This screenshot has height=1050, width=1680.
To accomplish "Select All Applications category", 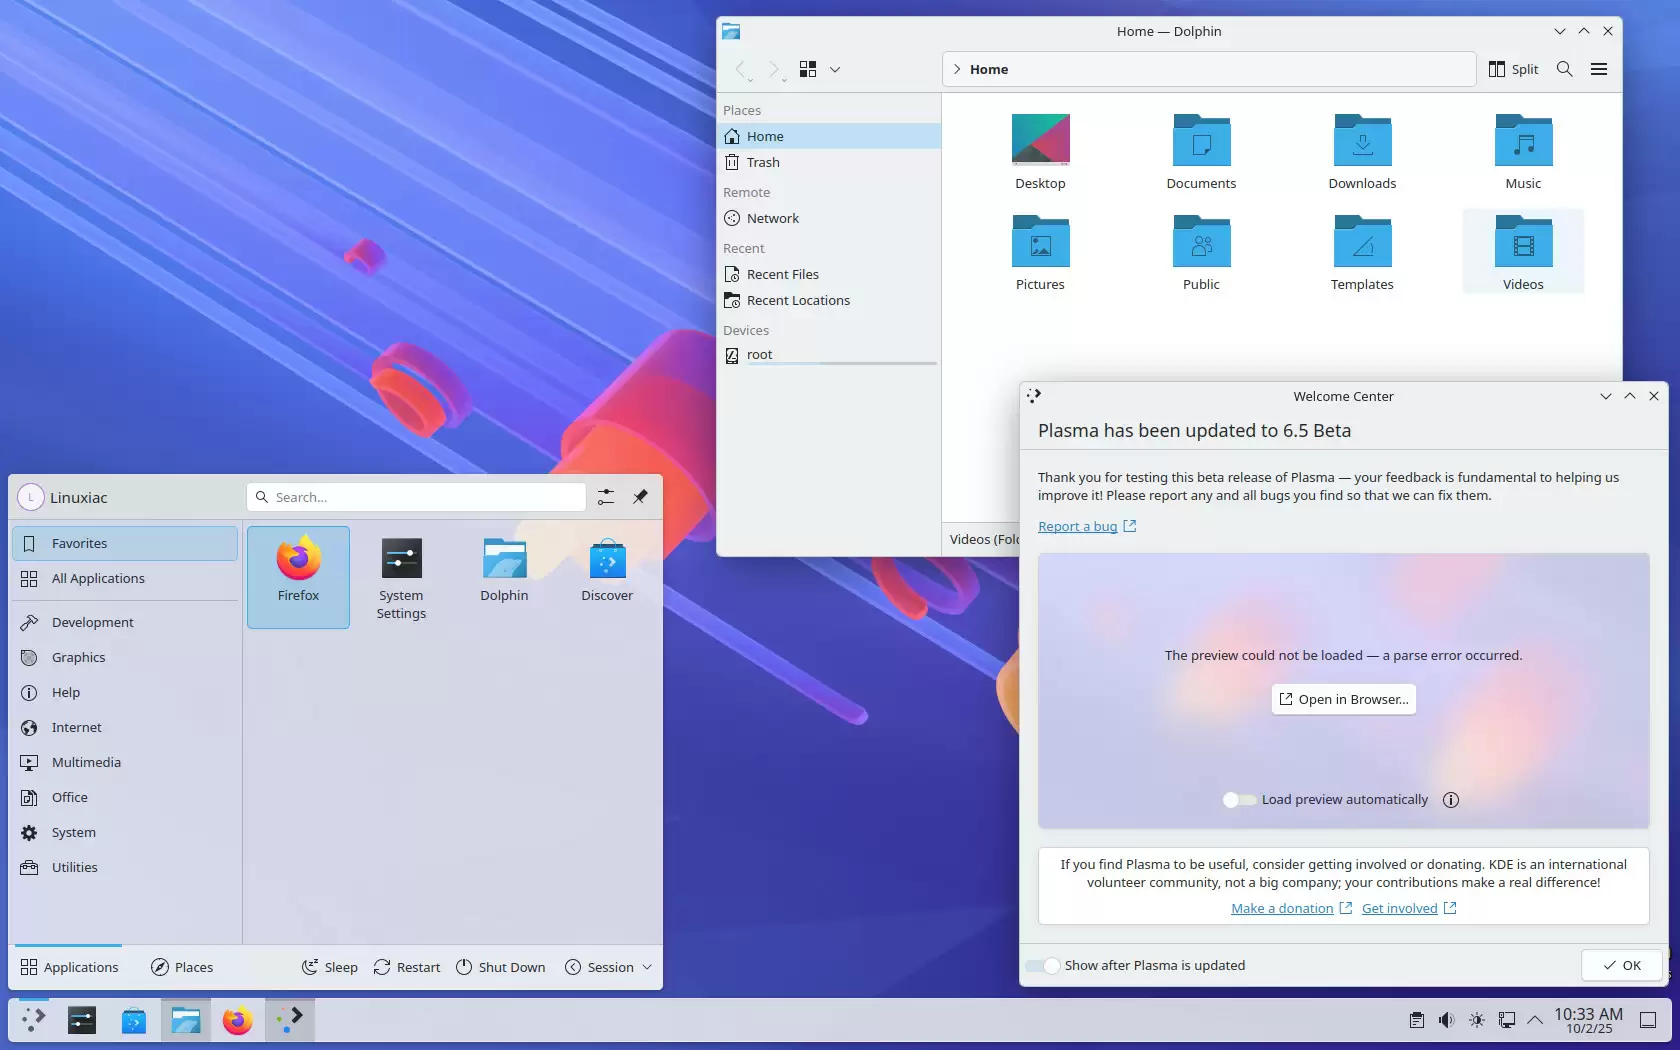I will tap(98, 579).
